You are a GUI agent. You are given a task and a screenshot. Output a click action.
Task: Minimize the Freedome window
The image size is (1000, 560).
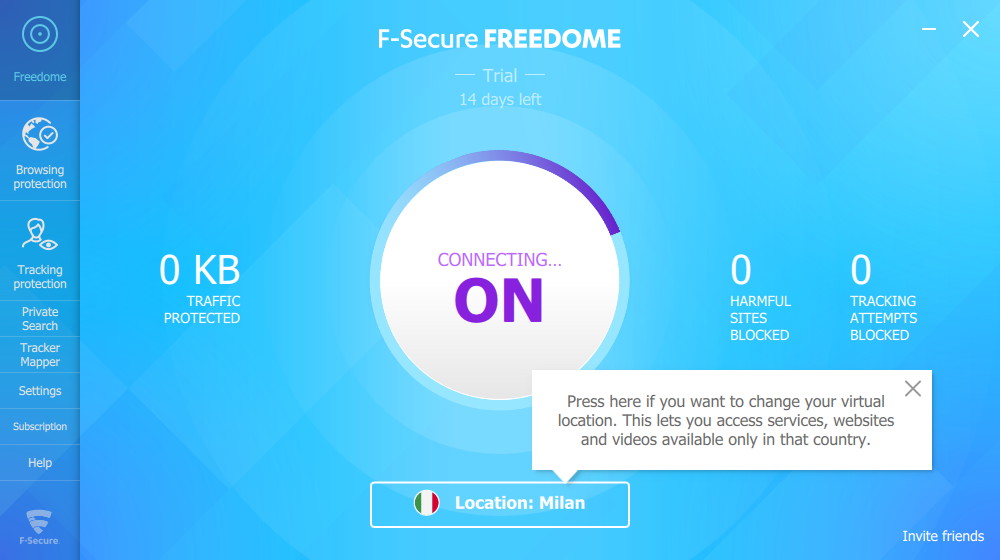point(929,29)
